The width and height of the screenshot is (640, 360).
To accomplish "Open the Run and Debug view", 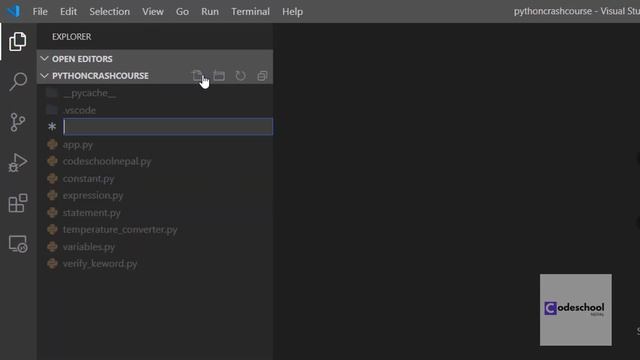I will coord(18,162).
